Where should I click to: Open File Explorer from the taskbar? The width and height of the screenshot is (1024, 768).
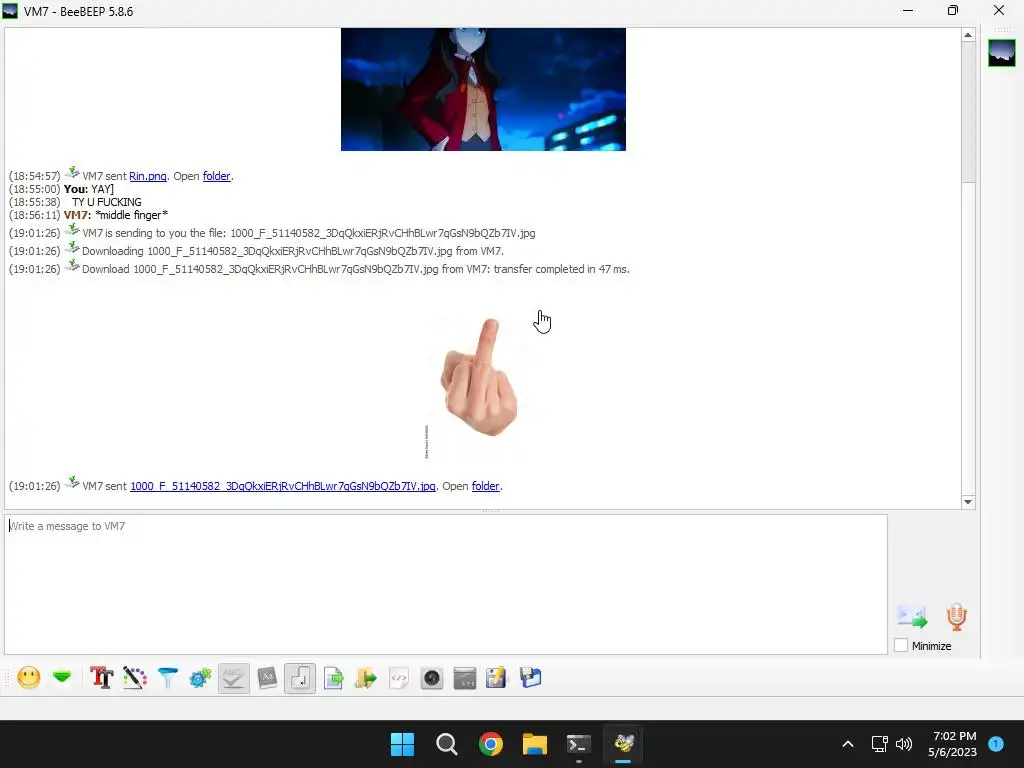tap(534, 744)
